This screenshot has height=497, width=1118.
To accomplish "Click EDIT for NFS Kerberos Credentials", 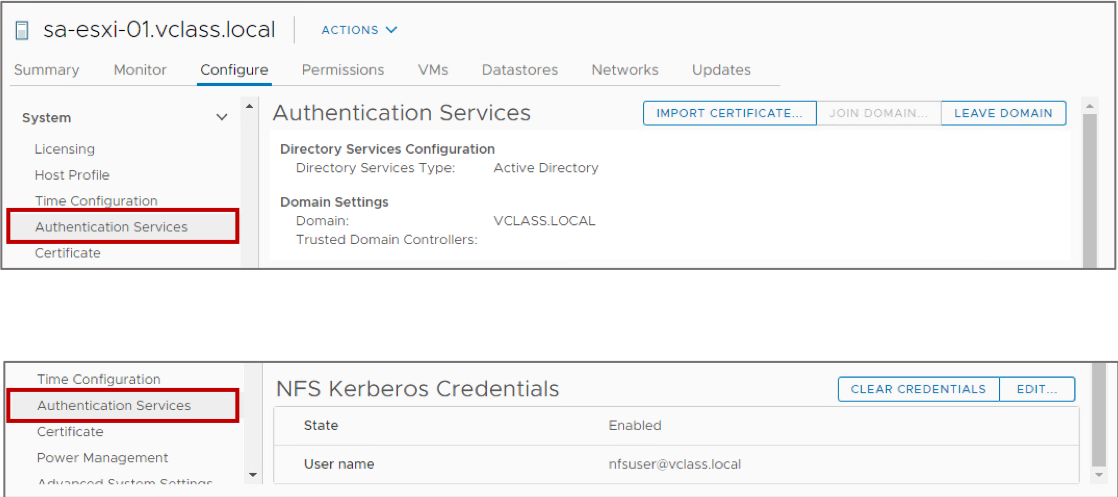I will click(x=1037, y=389).
